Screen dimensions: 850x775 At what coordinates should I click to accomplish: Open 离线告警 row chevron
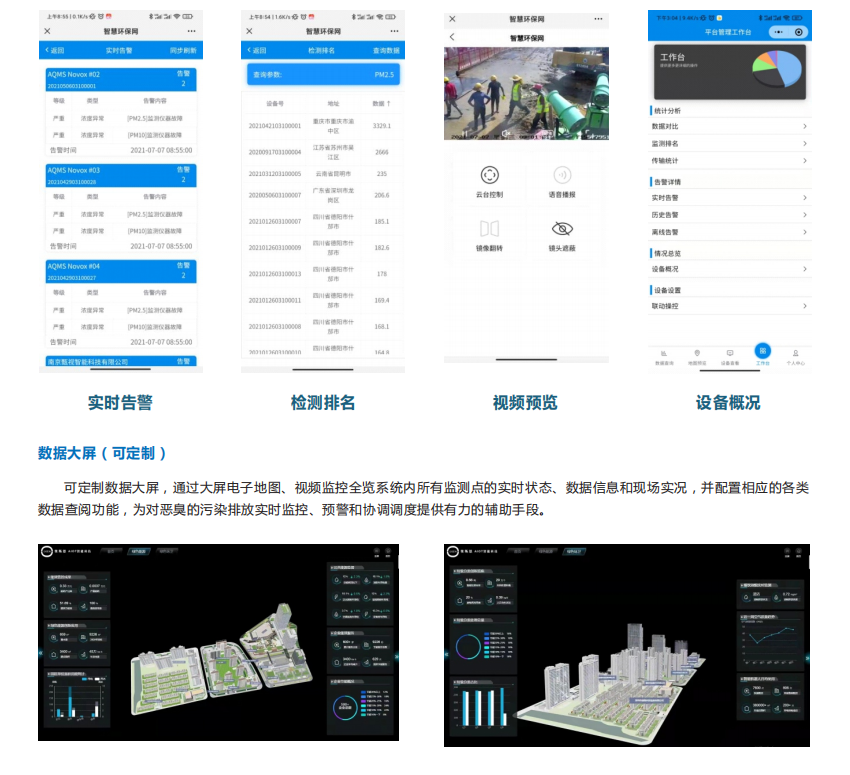(x=804, y=232)
